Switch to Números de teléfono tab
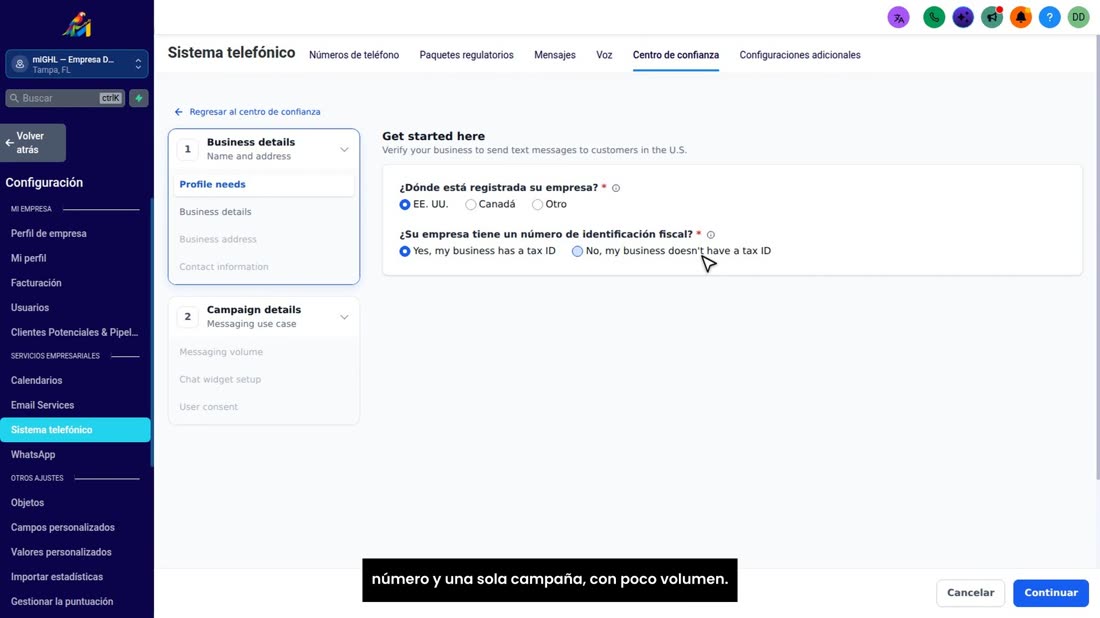The height and width of the screenshot is (618, 1100). (354, 55)
